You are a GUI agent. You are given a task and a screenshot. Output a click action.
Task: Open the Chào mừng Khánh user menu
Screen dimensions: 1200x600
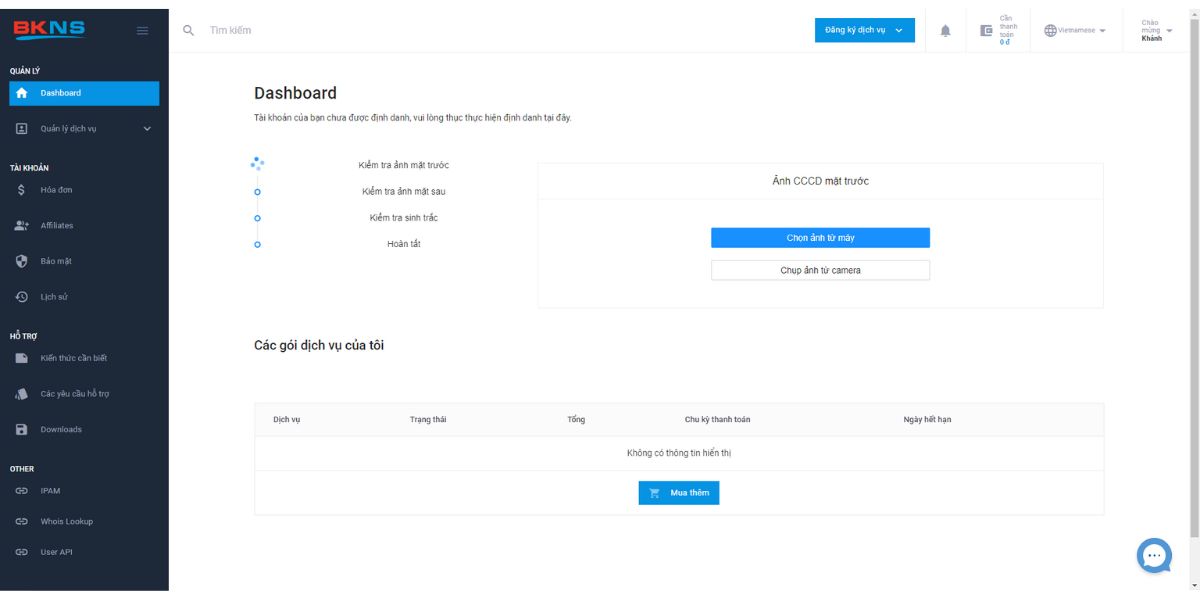point(1156,30)
